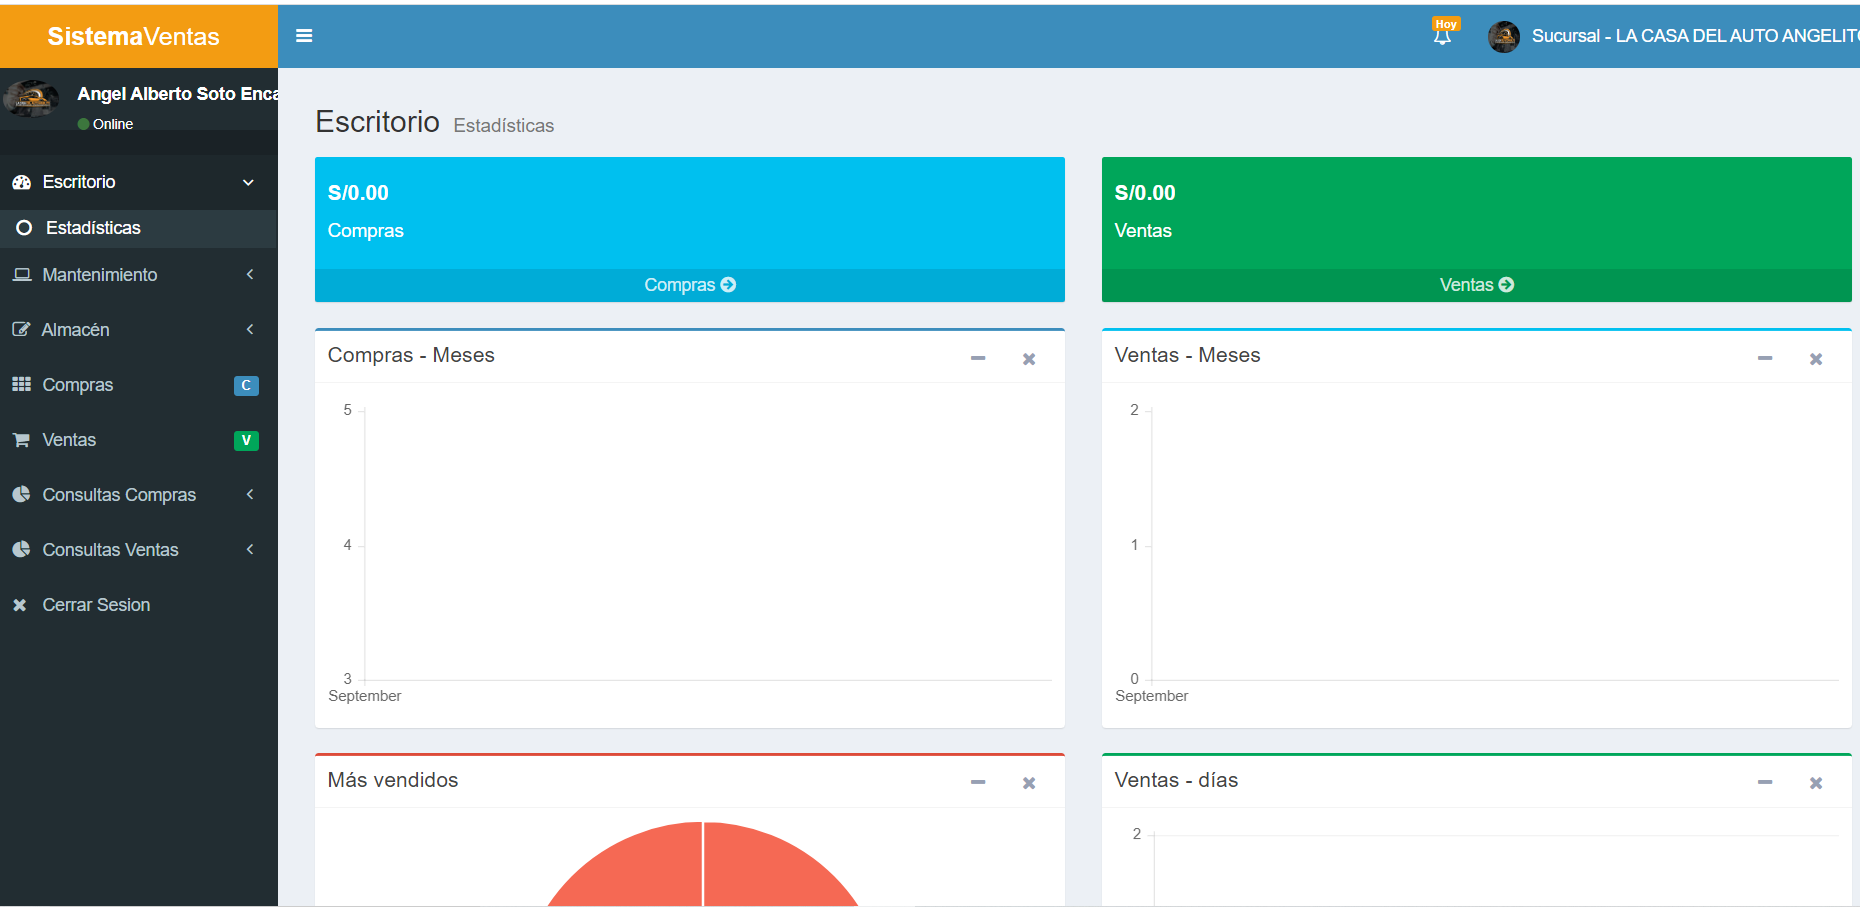Click the Cerrar Sesion cross icon

pos(18,604)
